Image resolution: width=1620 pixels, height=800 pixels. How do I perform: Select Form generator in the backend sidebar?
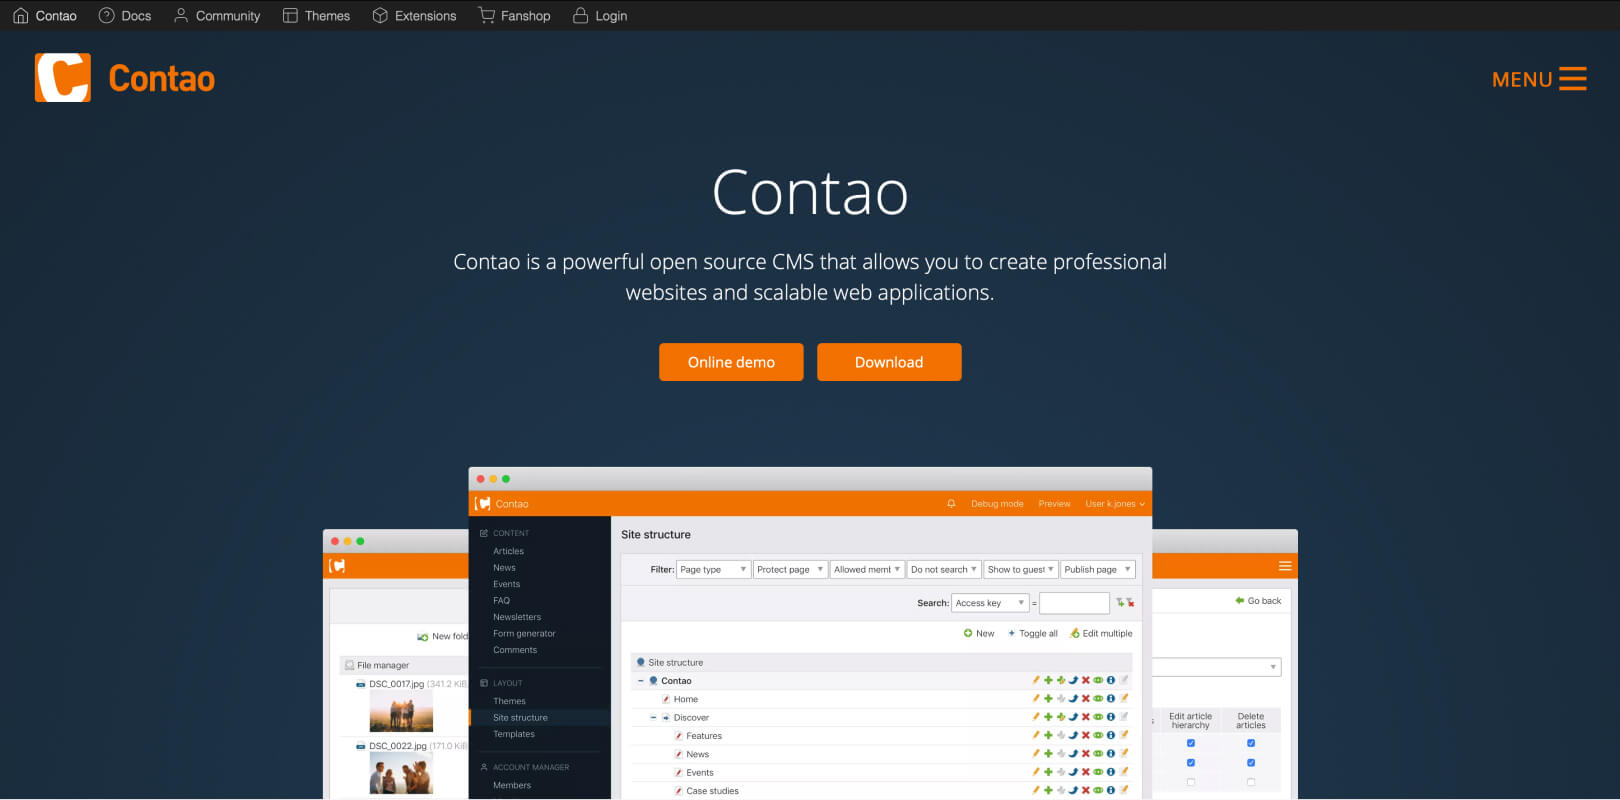(524, 634)
